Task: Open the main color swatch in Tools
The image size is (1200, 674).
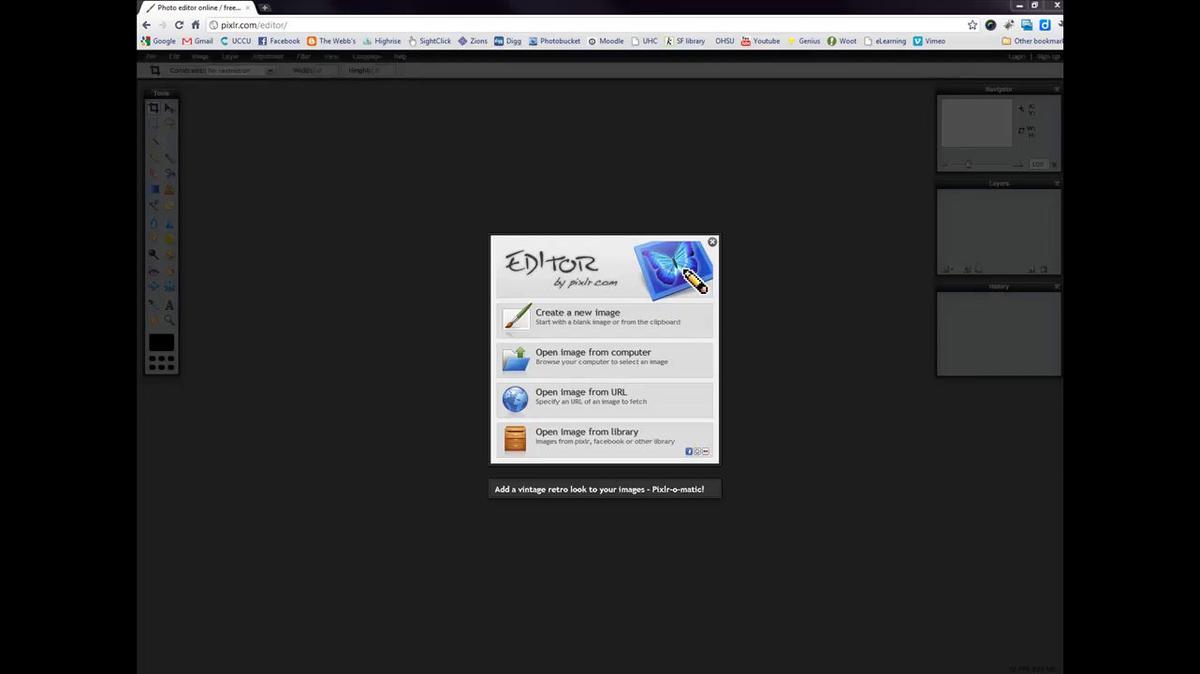Action: pos(161,342)
